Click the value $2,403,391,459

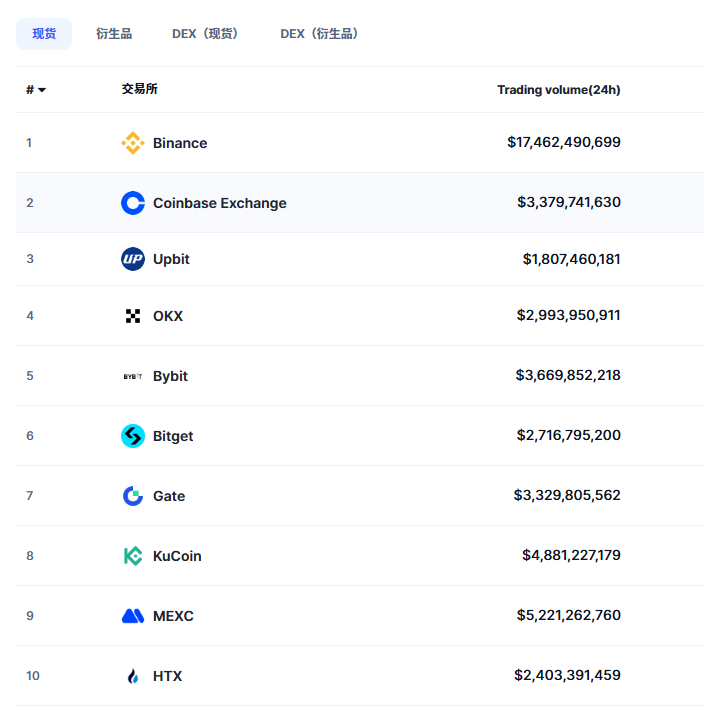point(567,675)
